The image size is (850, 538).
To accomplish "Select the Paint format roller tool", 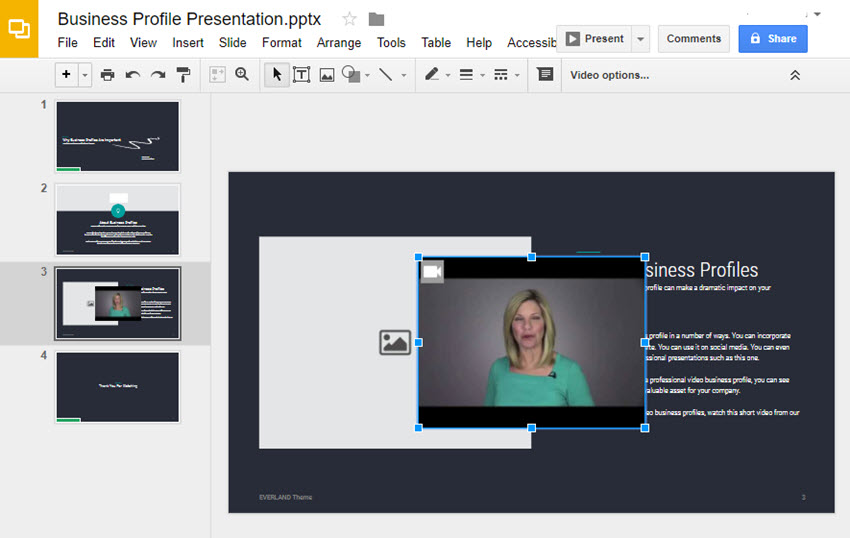I will (183, 75).
